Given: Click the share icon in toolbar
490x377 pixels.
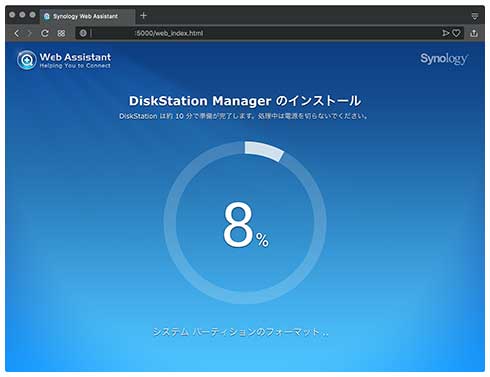Looking at the screenshot, I should (x=474, y=33).
